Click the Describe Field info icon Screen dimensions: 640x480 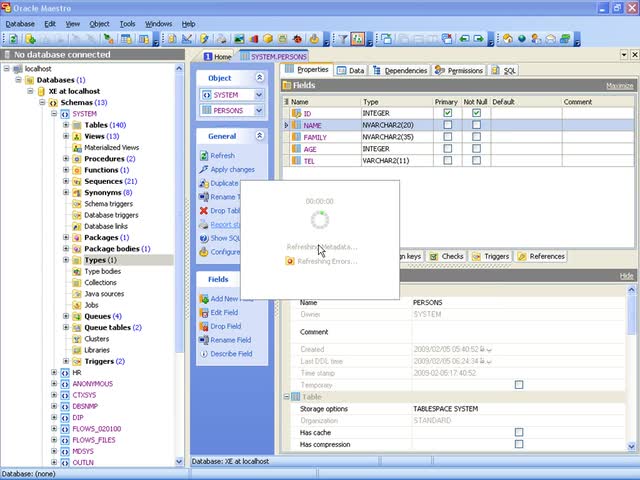click(x=204, y=354)
